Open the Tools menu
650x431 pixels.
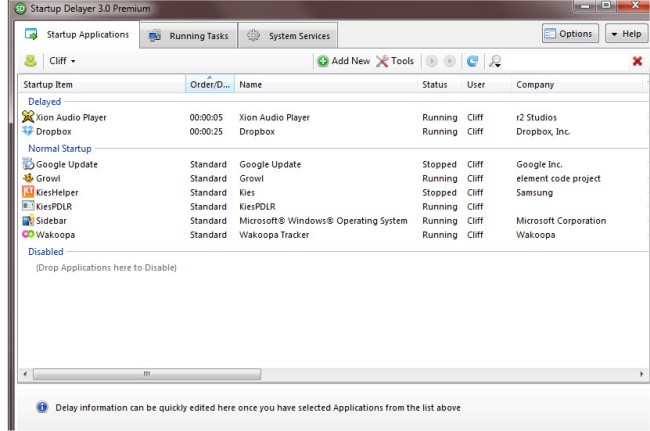(x=395, y=61)
